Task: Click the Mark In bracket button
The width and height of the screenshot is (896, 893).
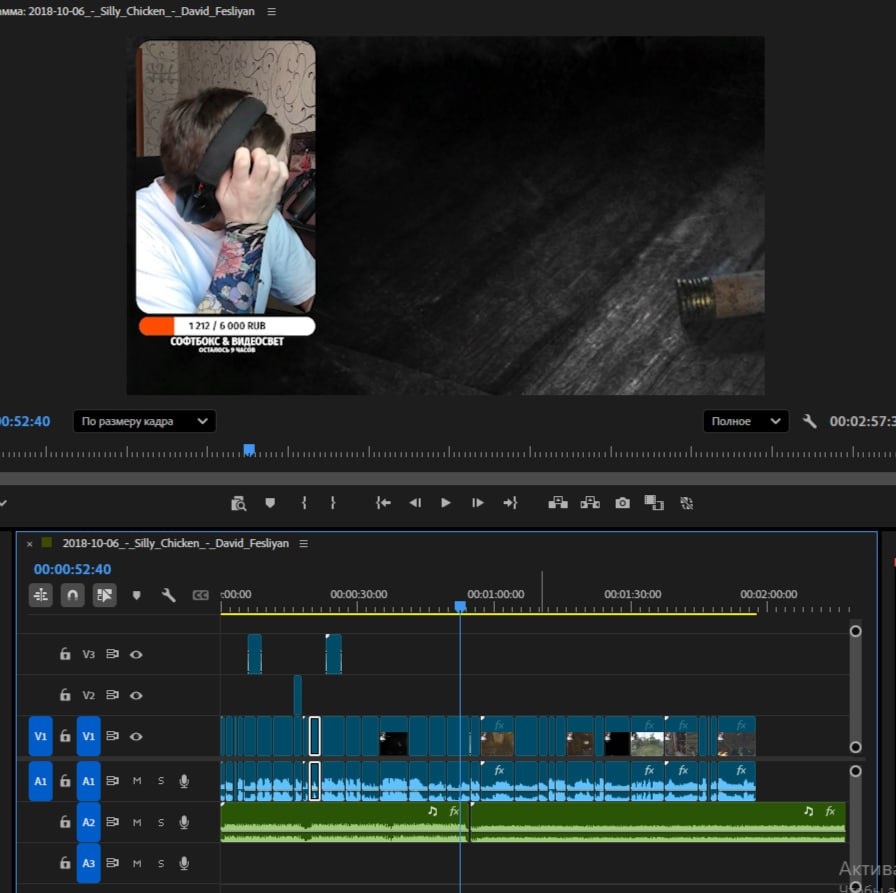Action: point(304,503)
